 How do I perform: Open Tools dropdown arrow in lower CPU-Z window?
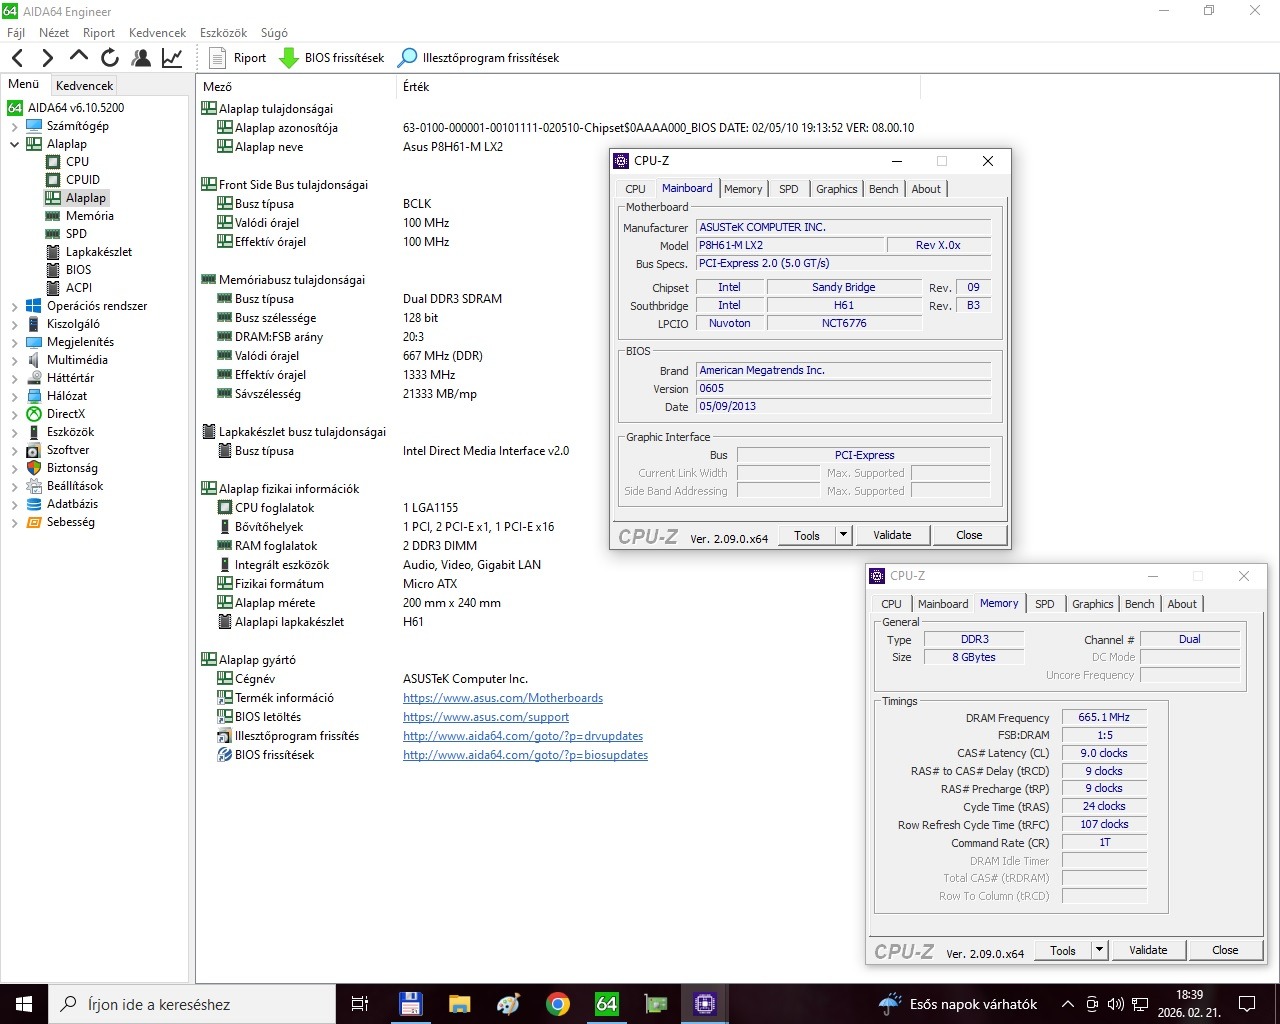(1099, 950)
